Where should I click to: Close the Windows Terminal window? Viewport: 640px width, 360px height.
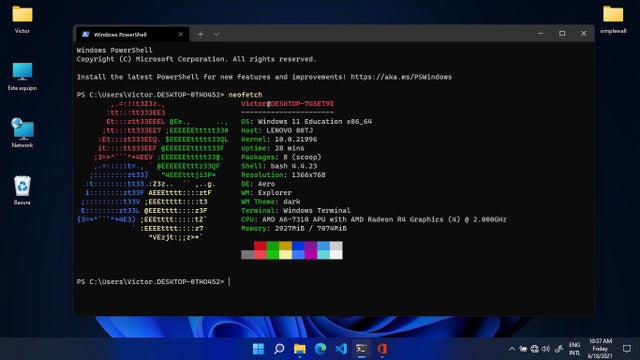(x=584, y=33)
